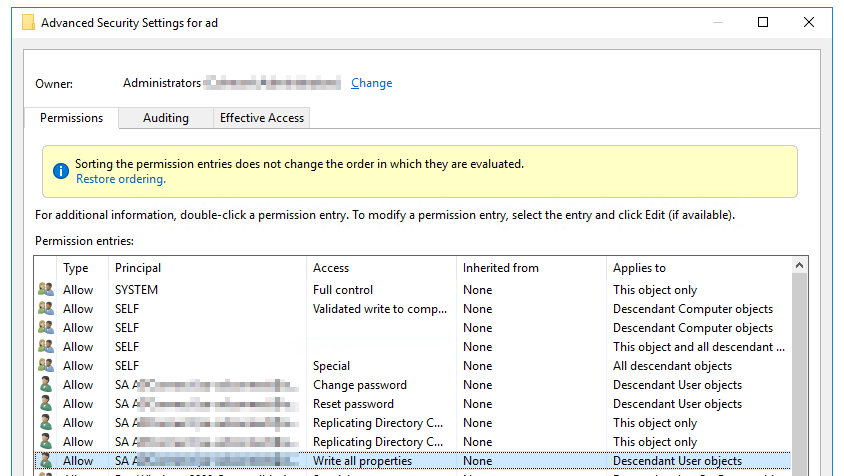Image resolution: width=844 pixels, height=476 pixels.
Task: Sort entries by the Principal column header
Action: [x=138, y=268]
